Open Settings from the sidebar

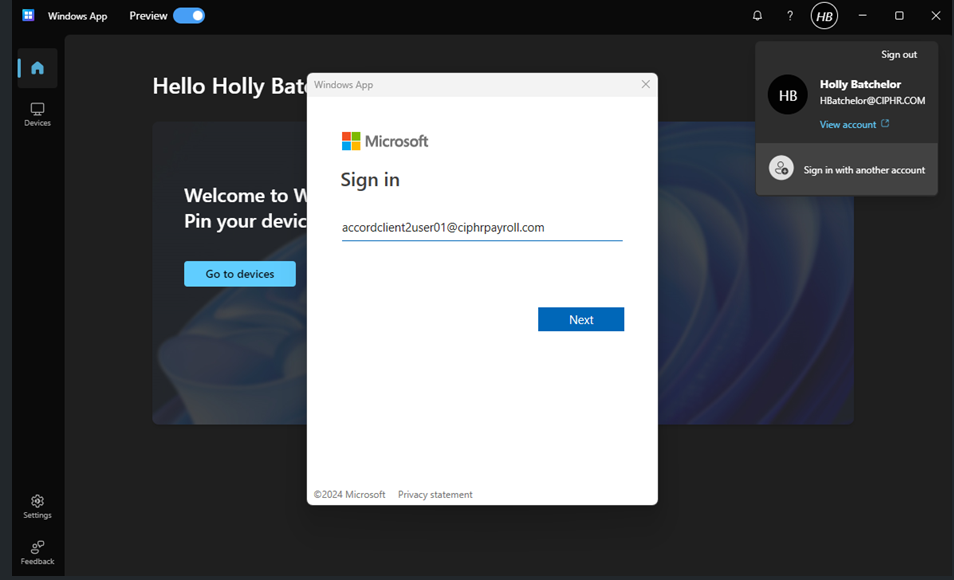pyautogui.click(x=37, y=506)
